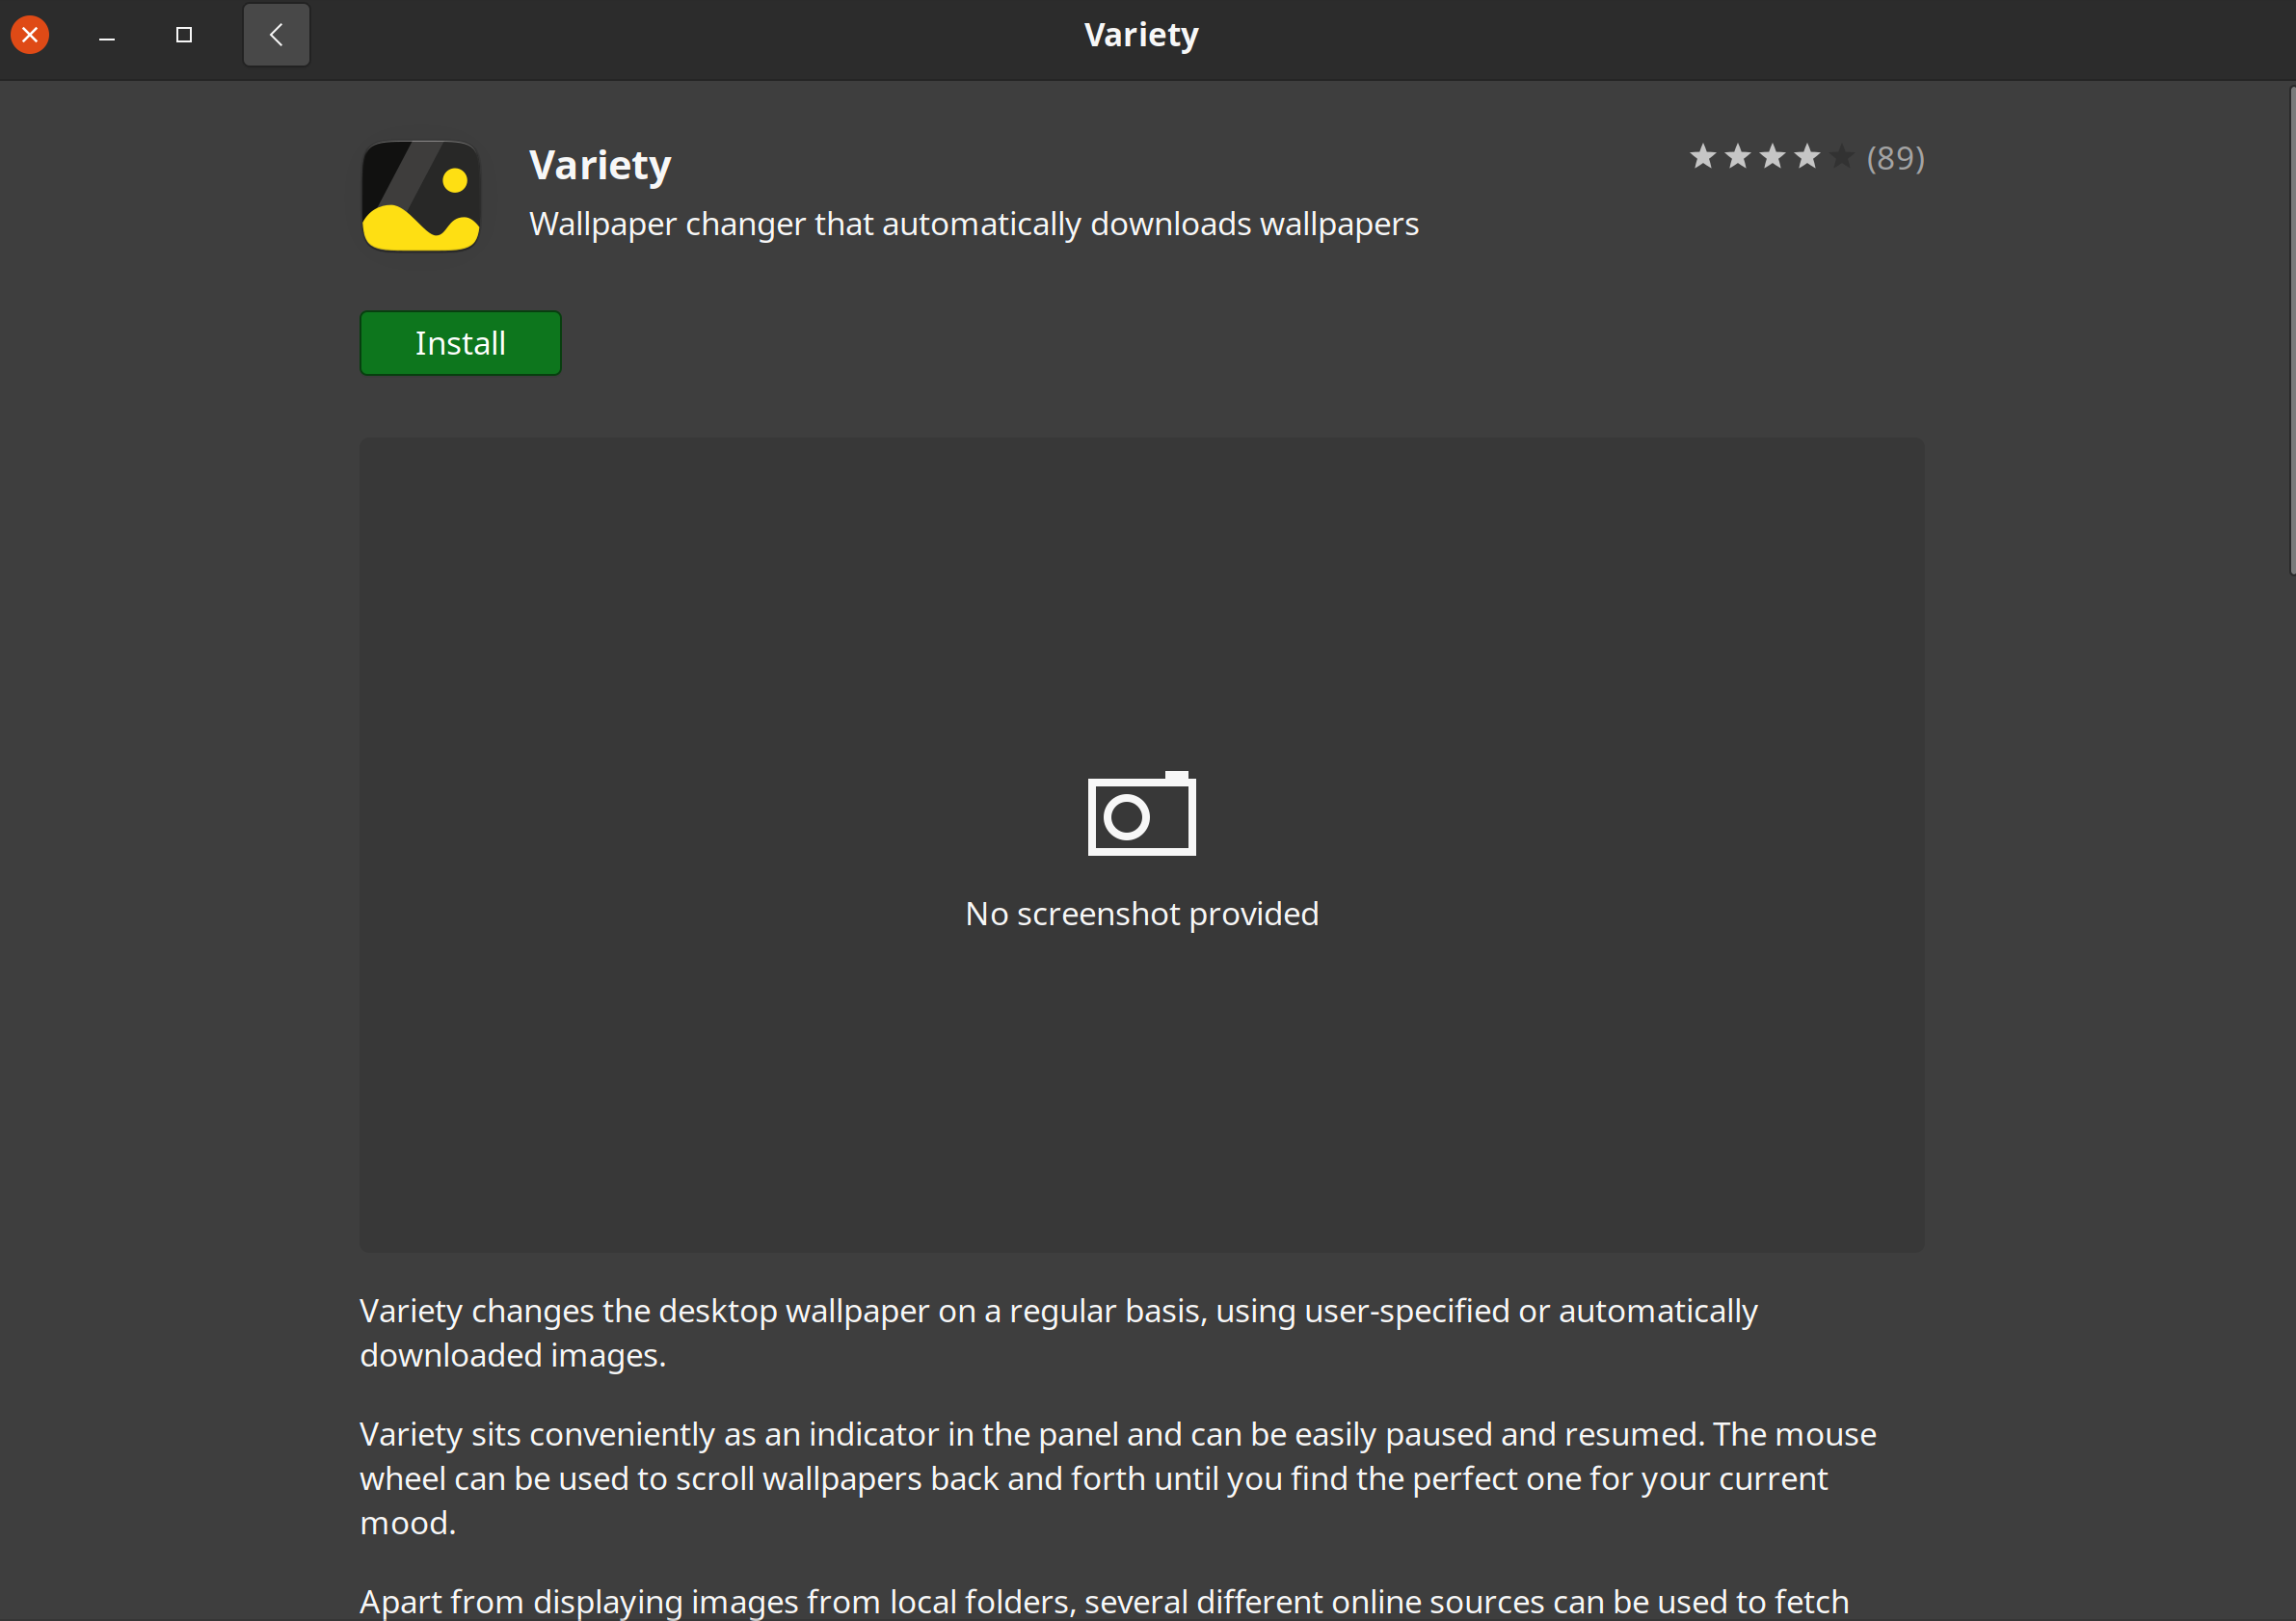Open reviews by clicking the (89) count

tap(1895, 157)
